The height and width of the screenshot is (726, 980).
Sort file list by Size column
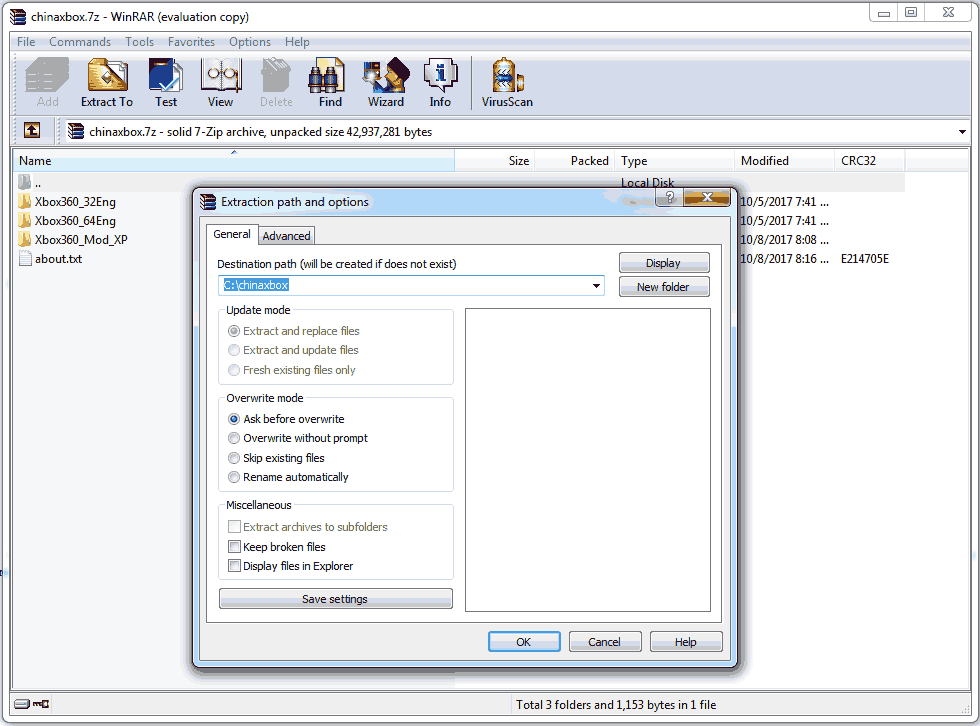[494, 161]
